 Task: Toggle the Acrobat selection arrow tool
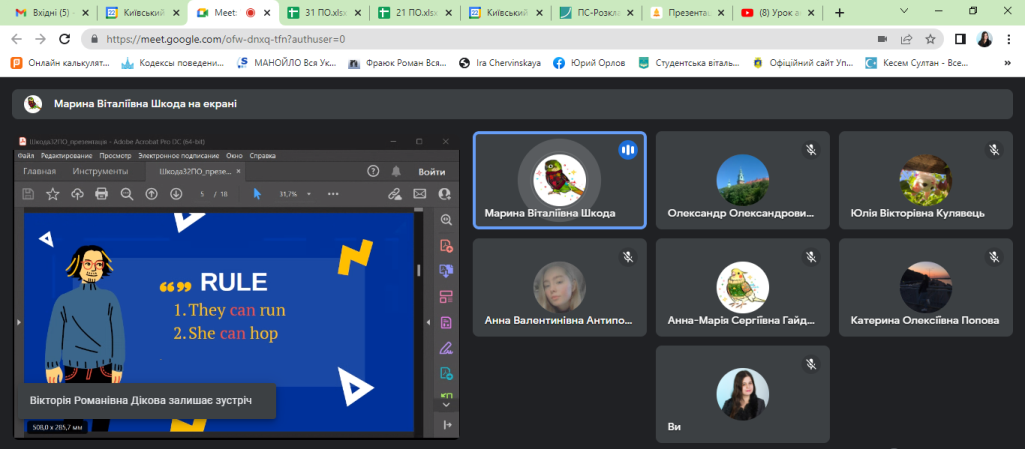pyautogui.click(x=257, y=194)
